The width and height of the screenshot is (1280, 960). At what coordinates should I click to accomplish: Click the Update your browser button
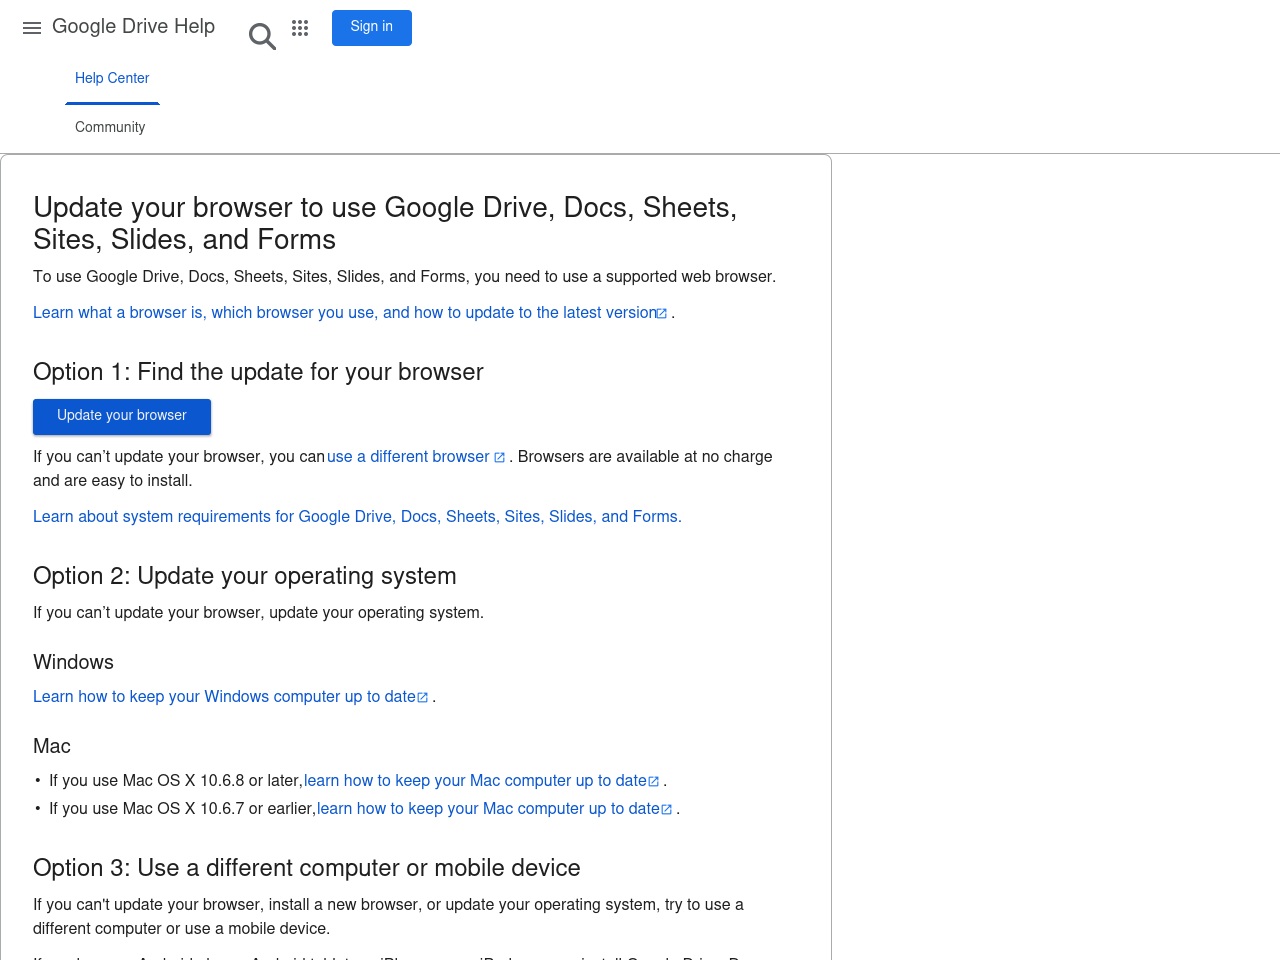pyautogui.click(x=122, y=416)
